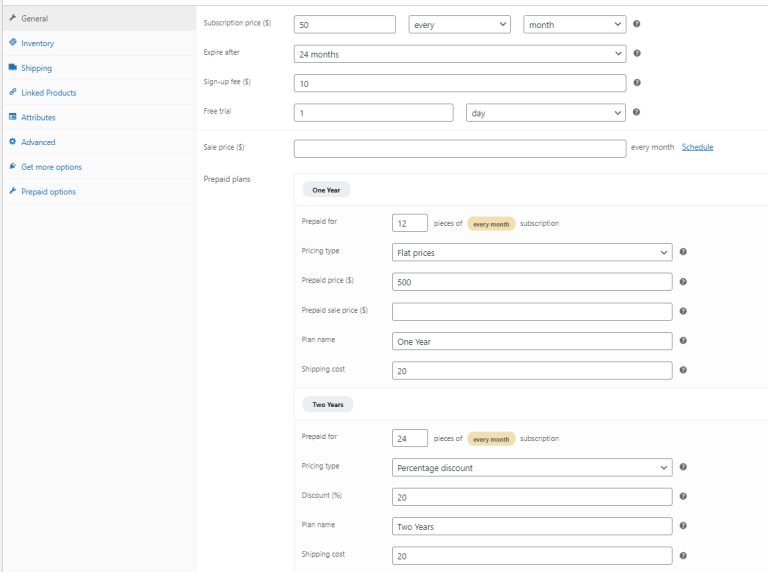Screen dimensions: 768x572
Task: Click the Plan name field 'Two Years'
Action: [532, 526]
